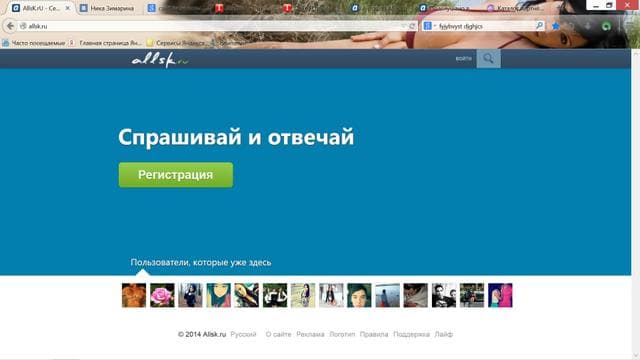Screen dimensions: 640x360
Task: Open the teal-haired drawn girl avatar
Action: point(218,295)
